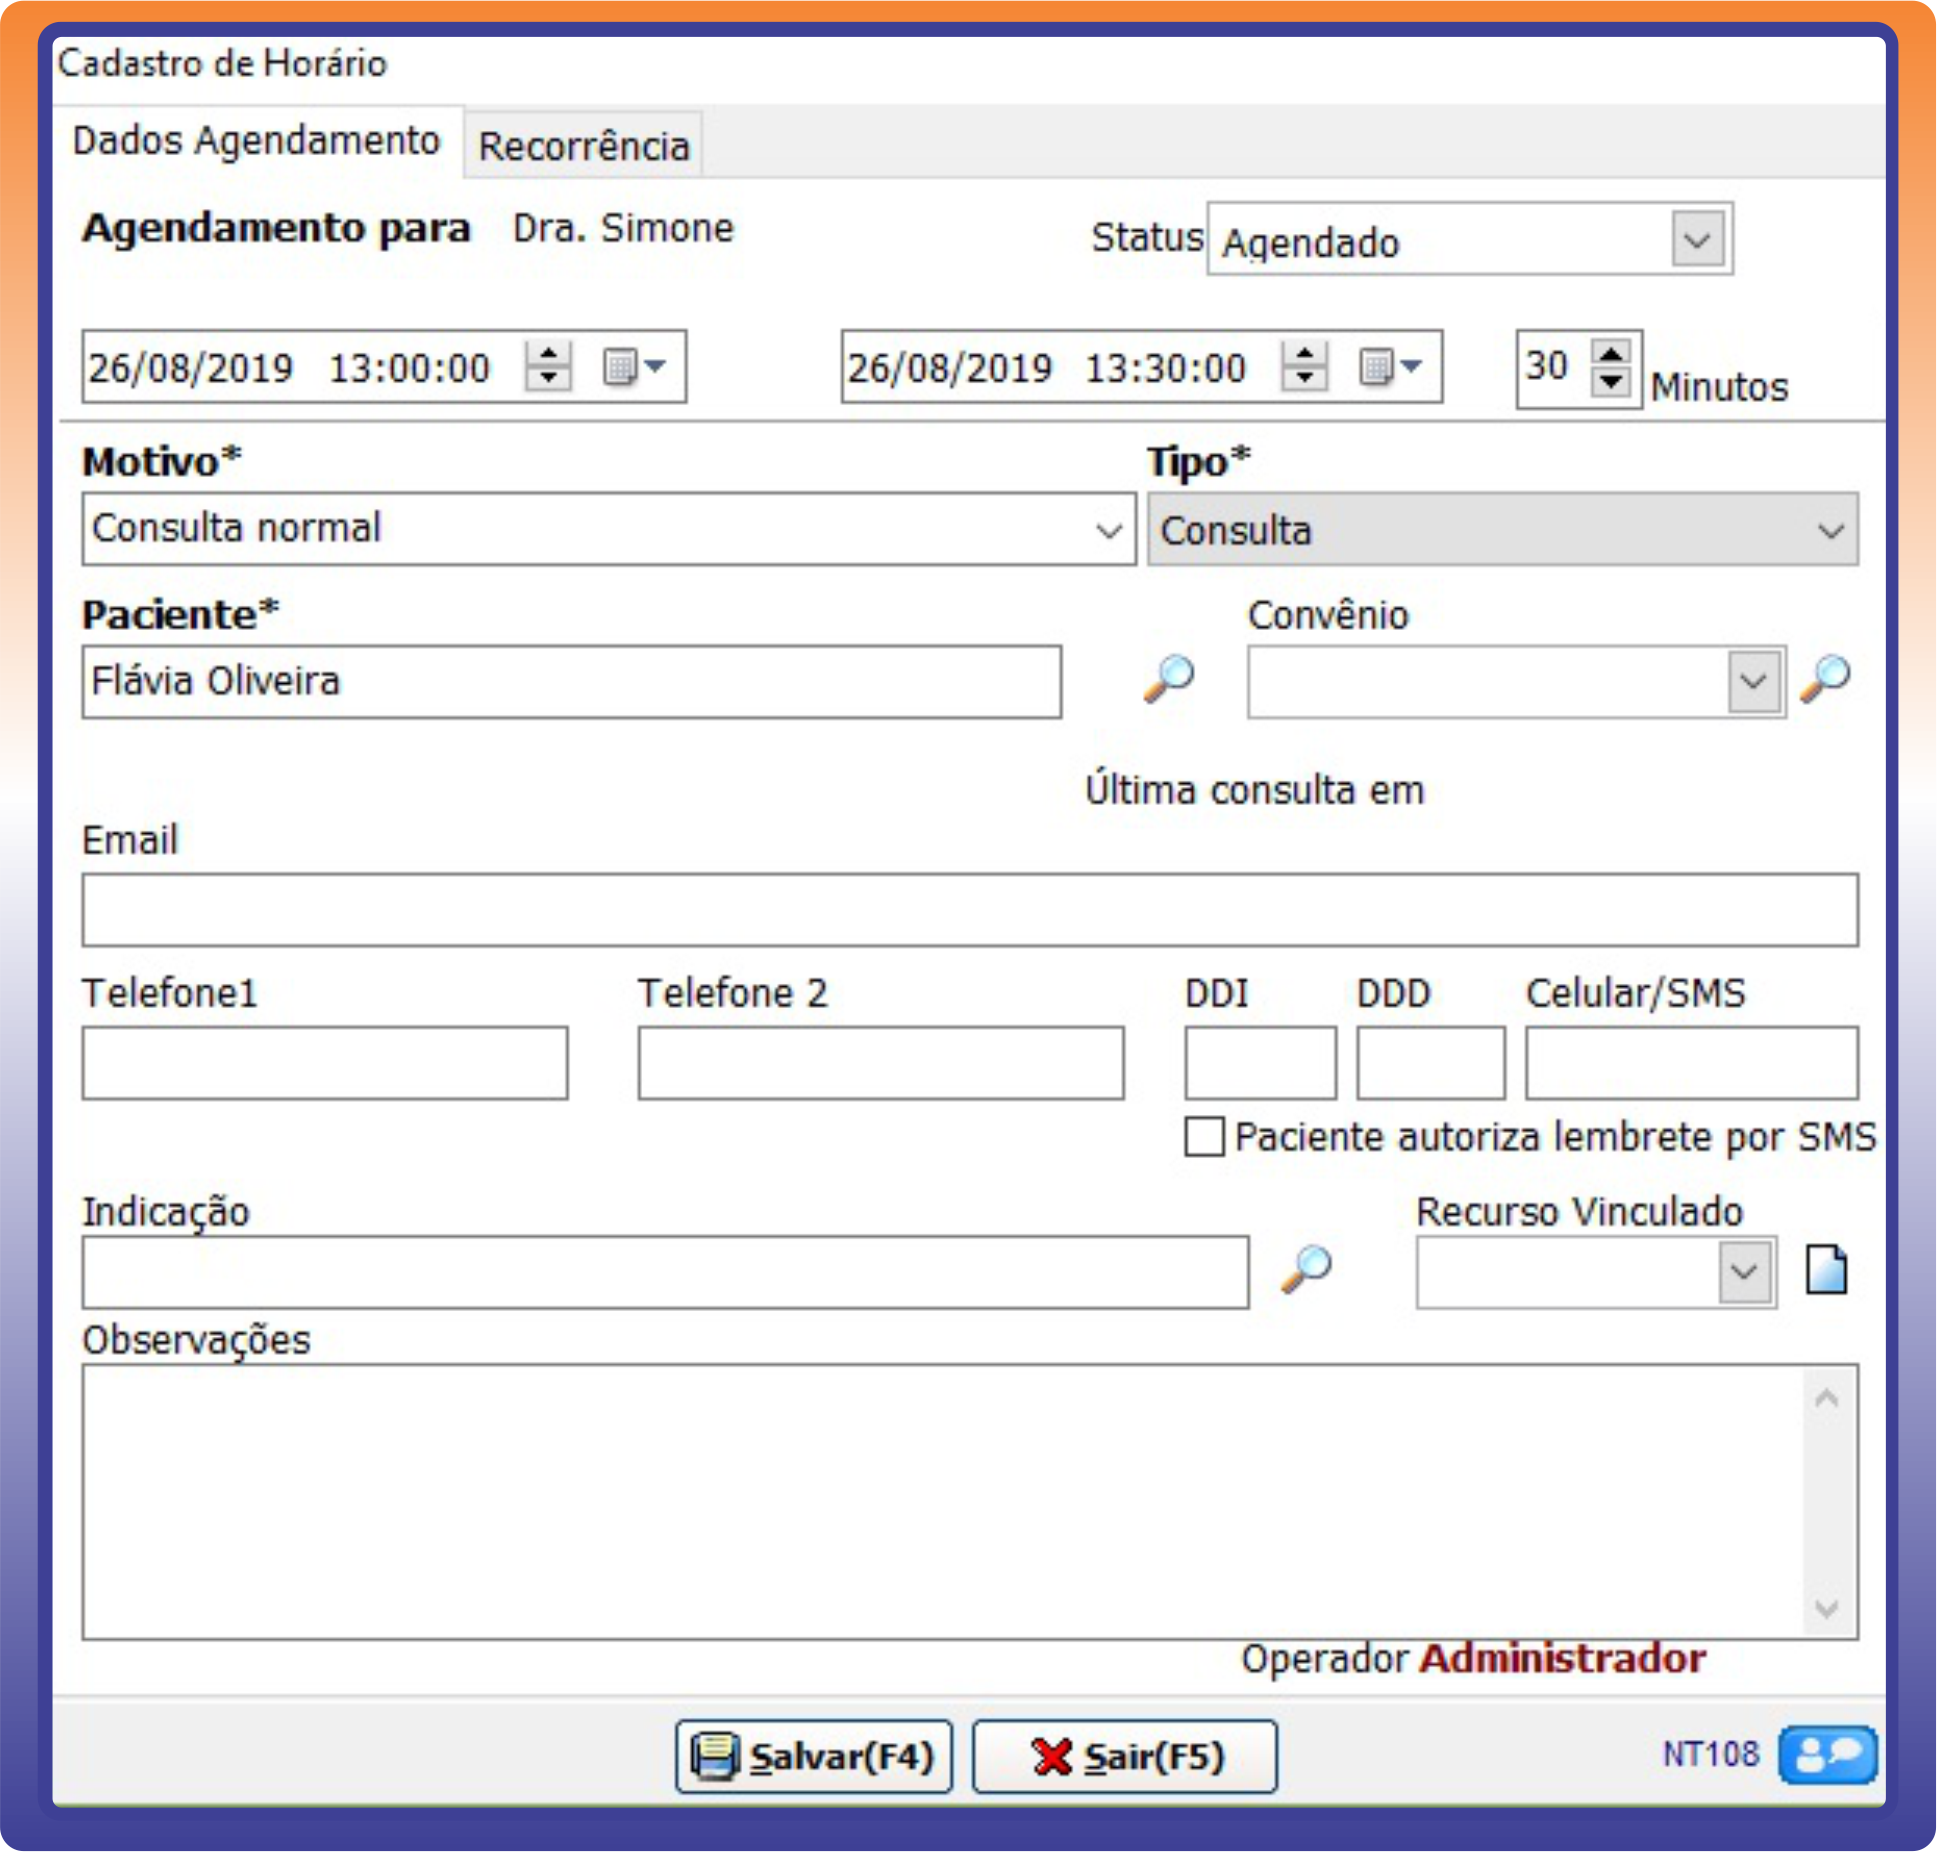Open the Recurso Vinculado dropdown
1937x1852 pixels.
coord(1744,1272)
